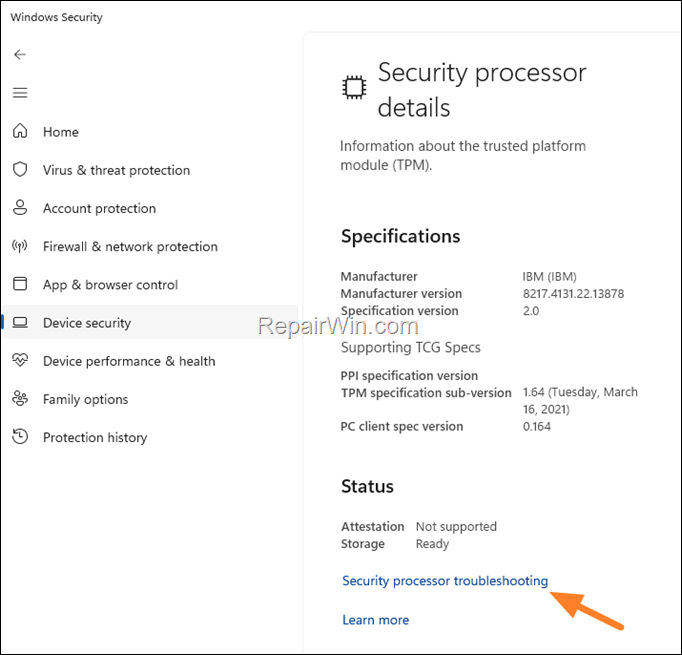Click the Status heading
Image resolution: width=682 pixels, height=655 pixels.
click(367, 486)
